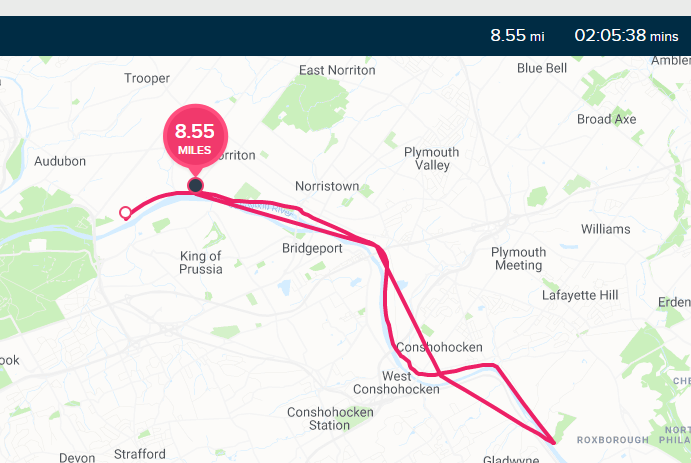Click the Roxborough neighborhood label
This screenshot has height=463, width=691.
coord(613,440)
